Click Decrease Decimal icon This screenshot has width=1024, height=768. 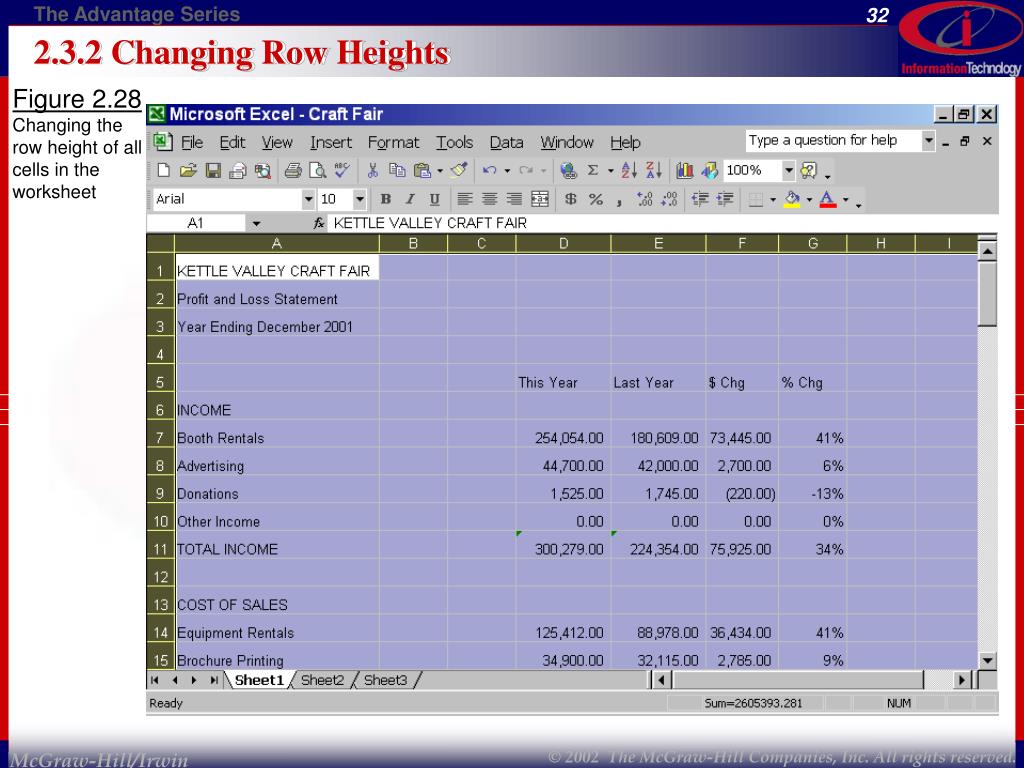(669, 199)
